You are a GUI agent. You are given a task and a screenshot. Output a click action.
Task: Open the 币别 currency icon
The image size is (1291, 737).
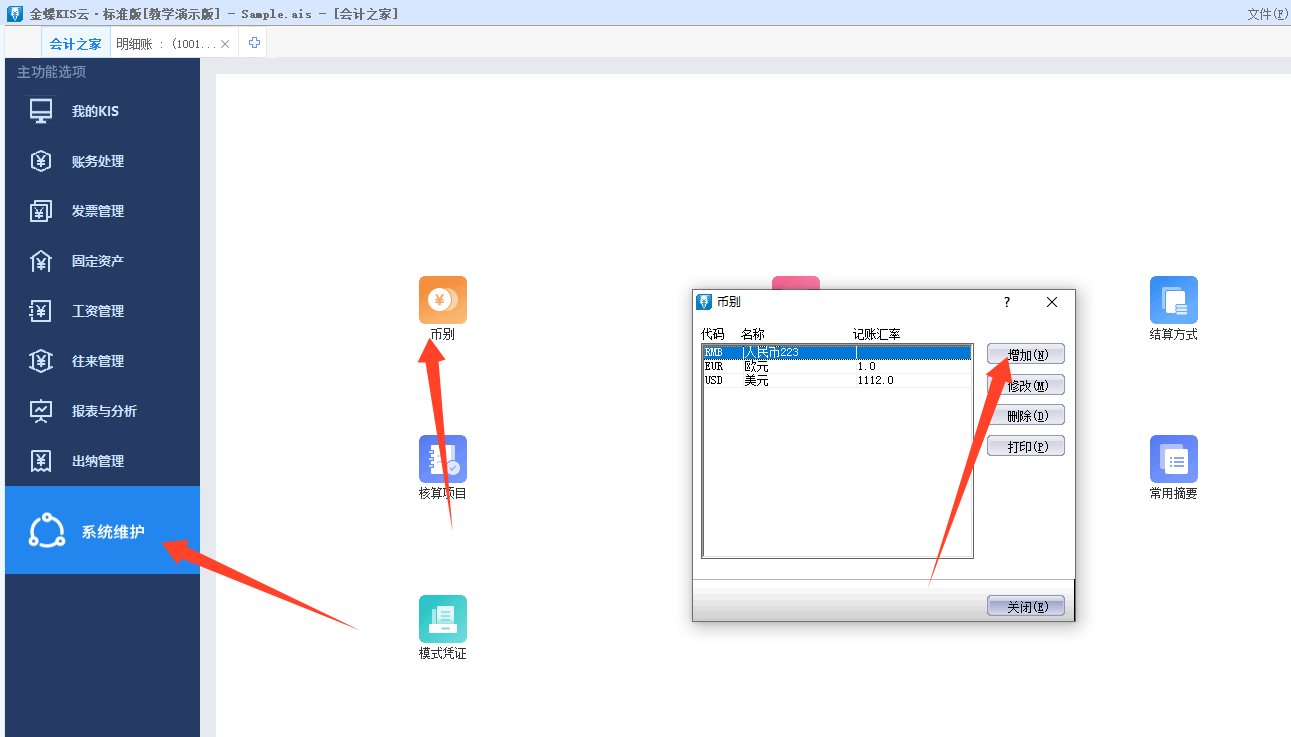442,300
